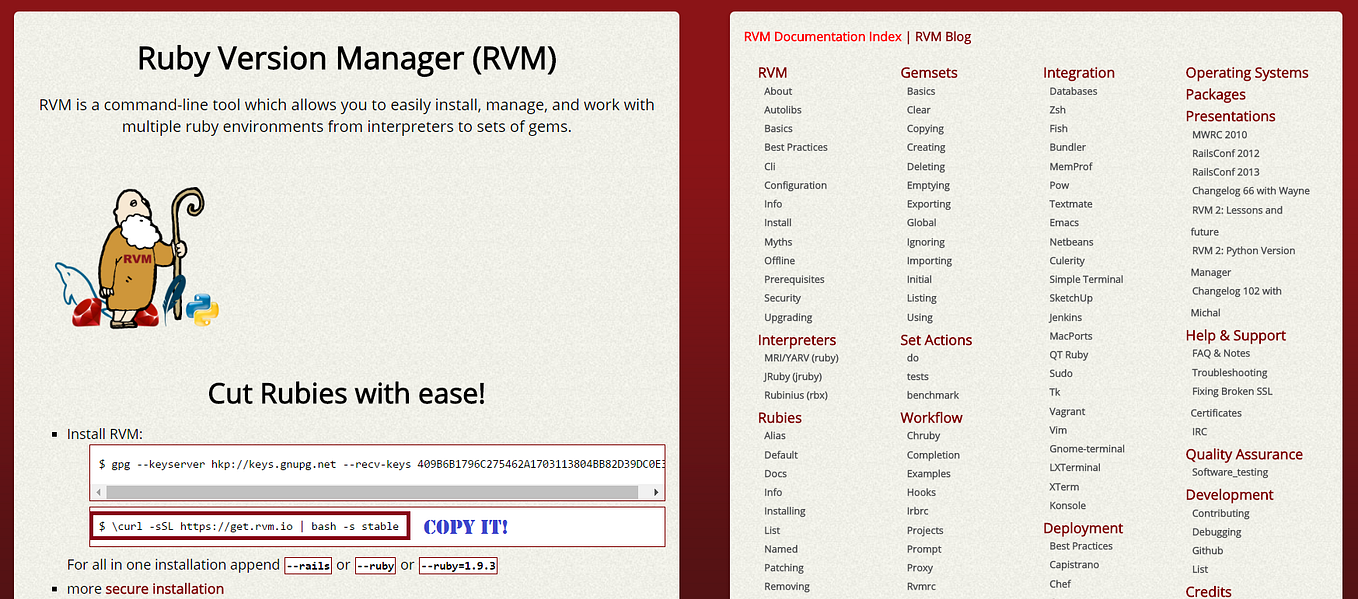Open Capistrano under Deployment
This screenshot has height=599, width=1358.
click(x=1074, y=564)
